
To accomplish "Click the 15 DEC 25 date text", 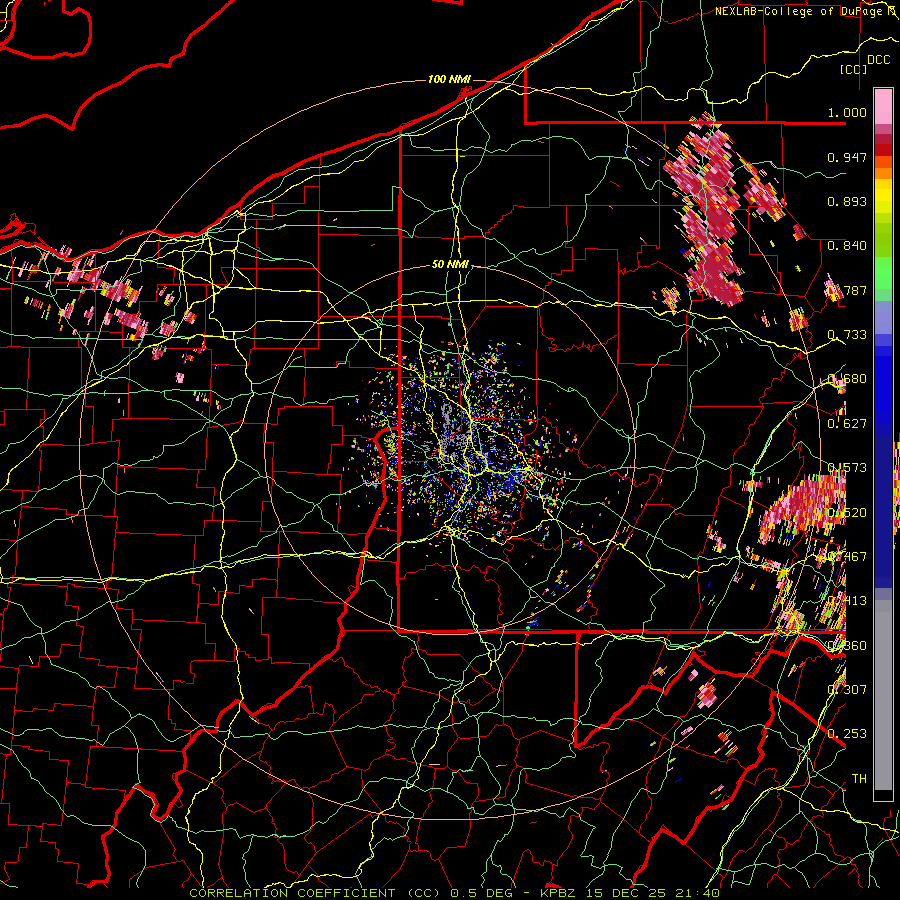I will 625,893.
